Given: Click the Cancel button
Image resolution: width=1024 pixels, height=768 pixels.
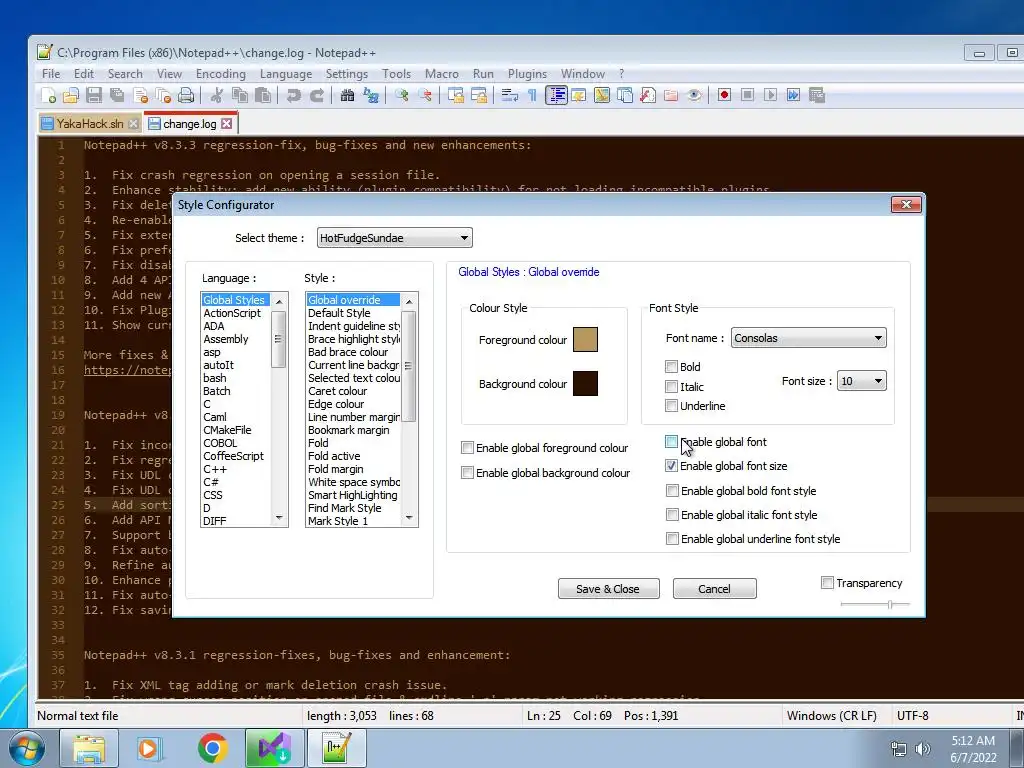Looking at the screenshot, I should (x=714, y=588).
